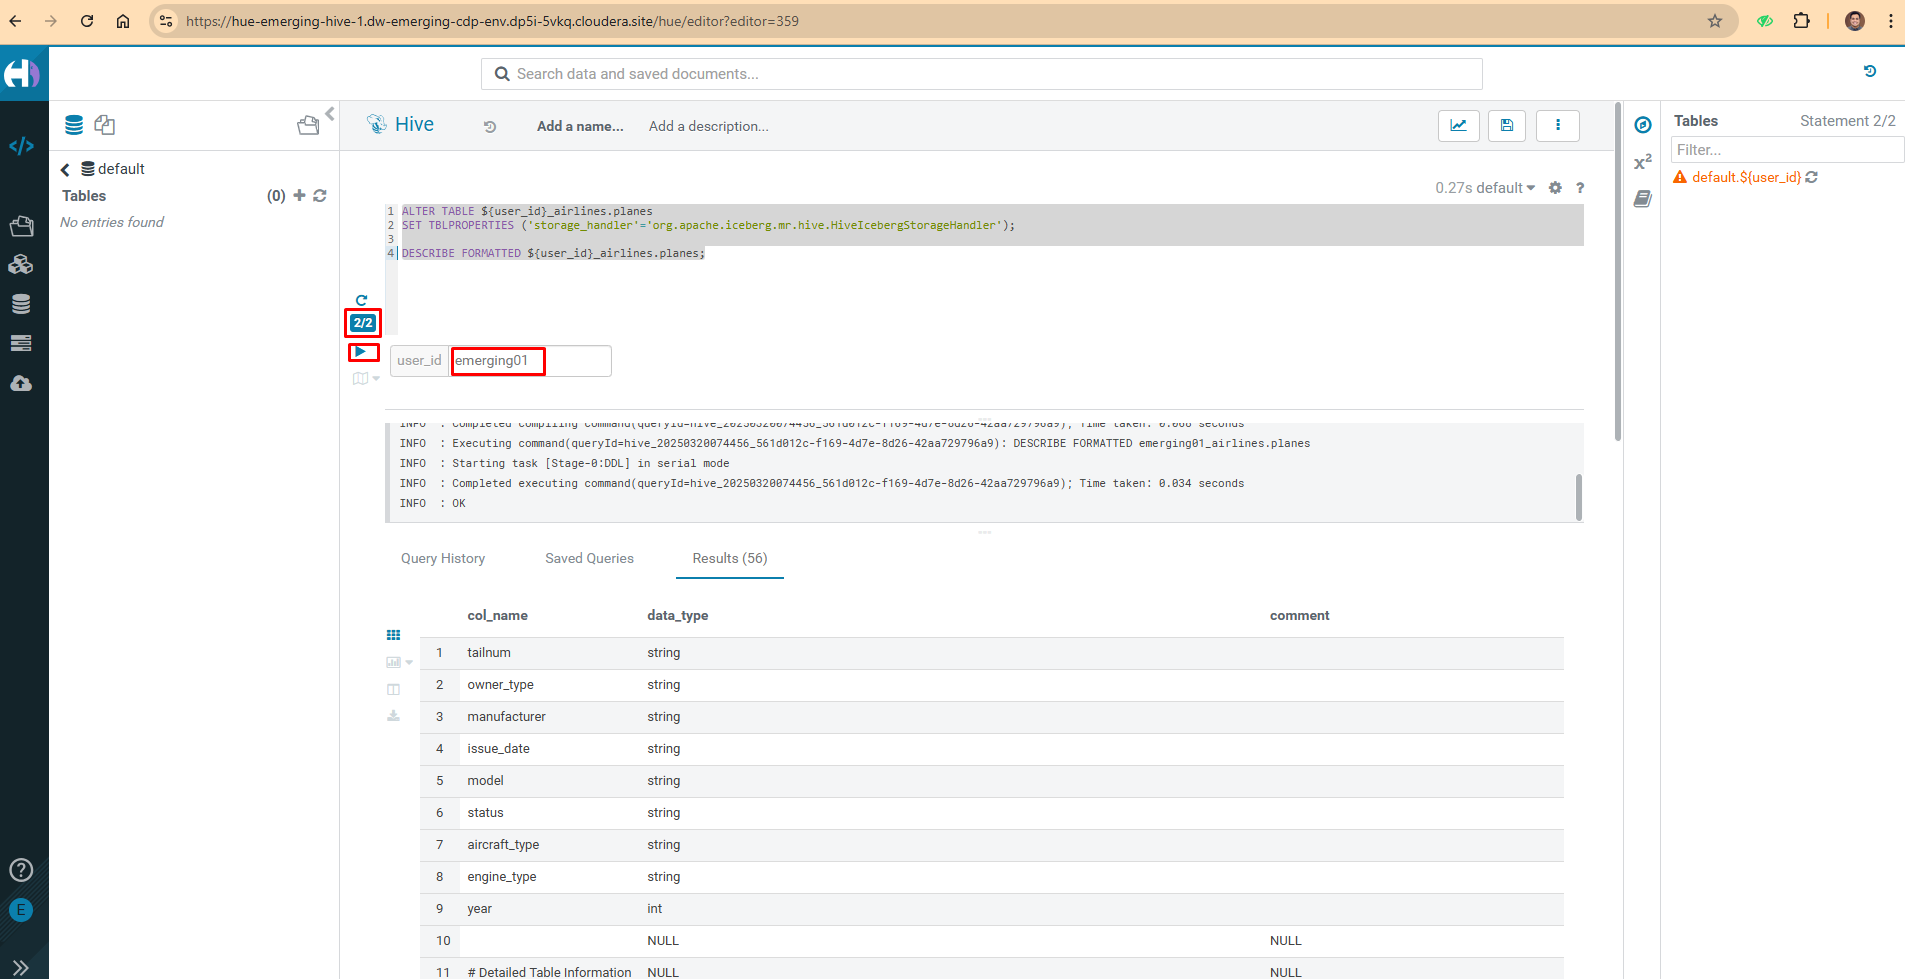
Task: Switch to Saved Queries tab
Action: [589, 559]
